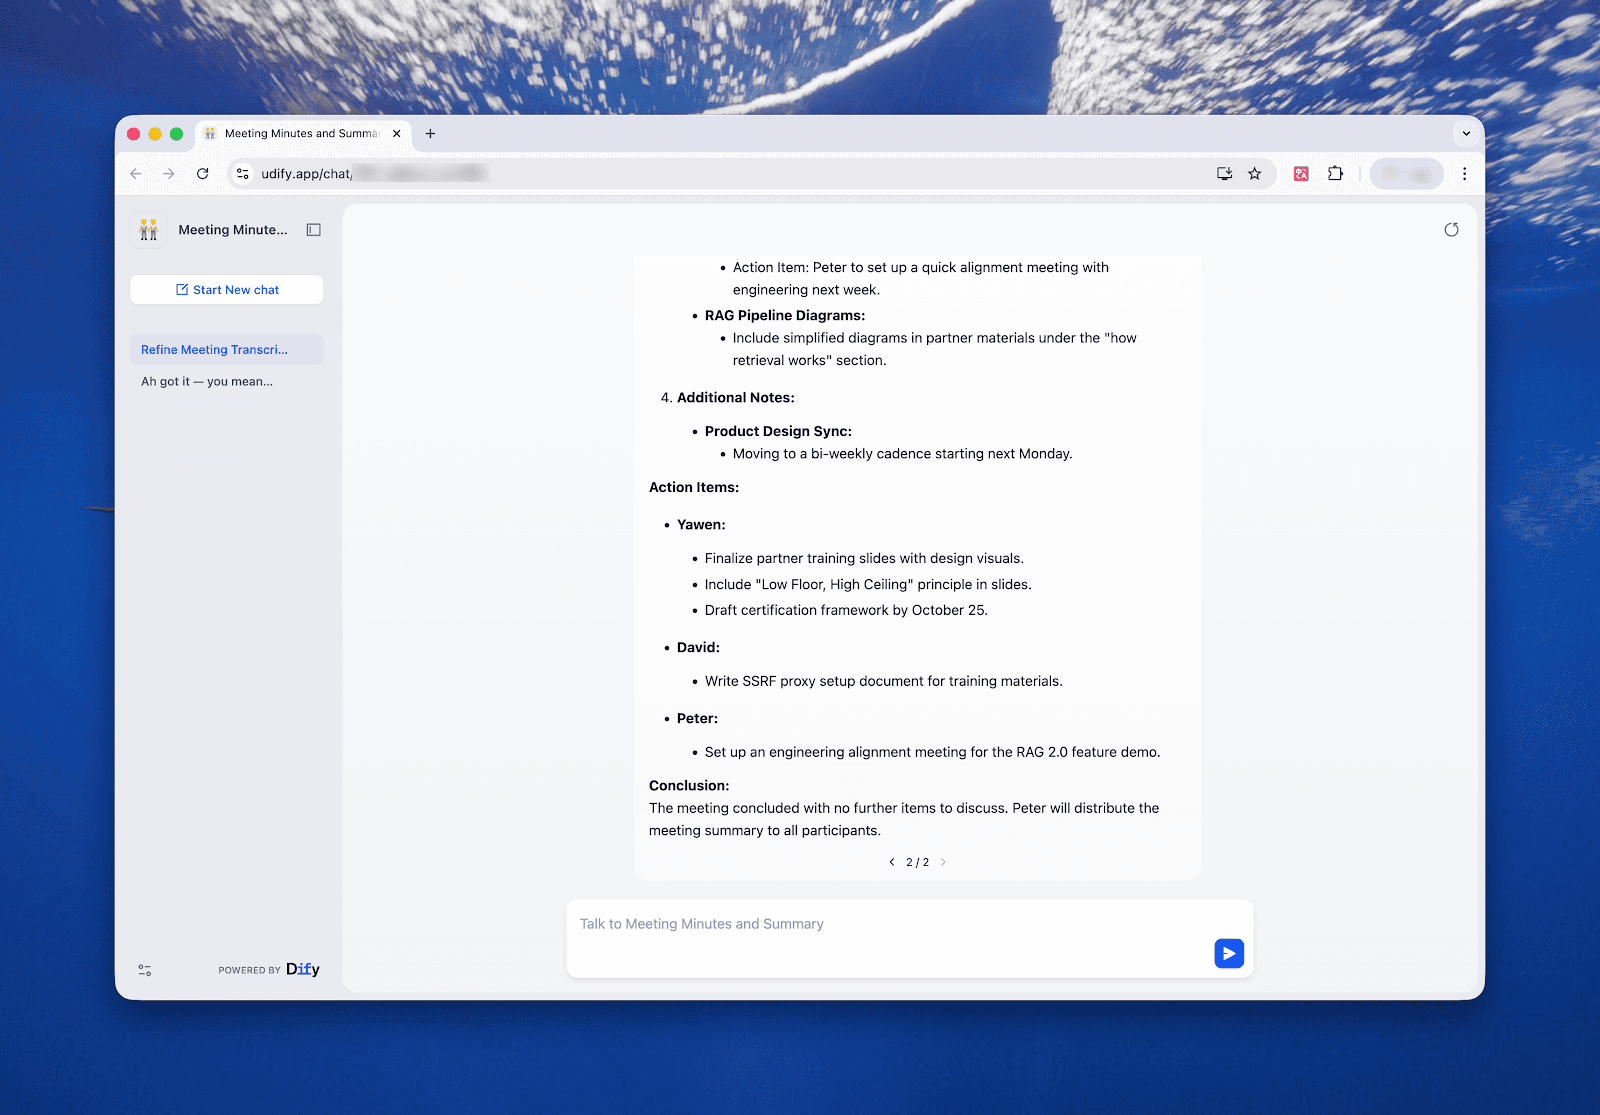View site information icon in address bar
Image resolution: width=1600 pixels, height=1115 pixels.
[x=243, y=174]
